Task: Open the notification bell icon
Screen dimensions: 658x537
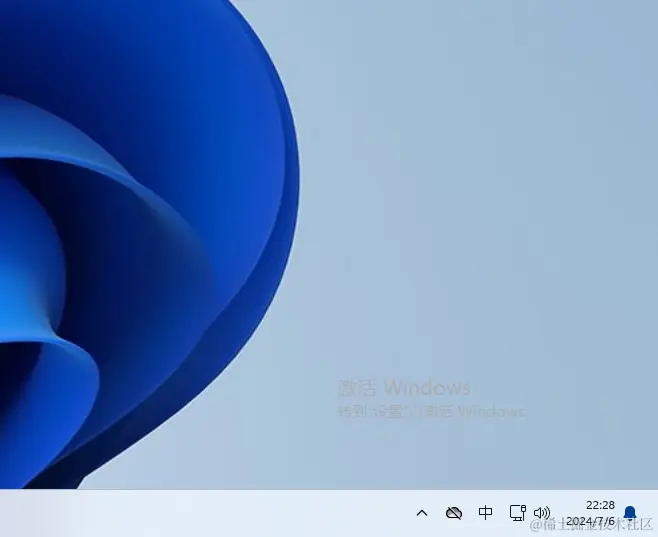Action: 630,513
